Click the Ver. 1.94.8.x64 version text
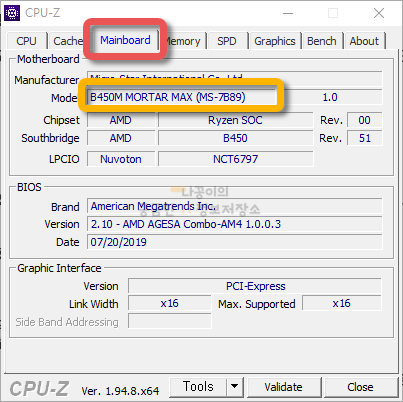This screenshot has width=403, height=402. pyautogui.click(x=120, y=391)
